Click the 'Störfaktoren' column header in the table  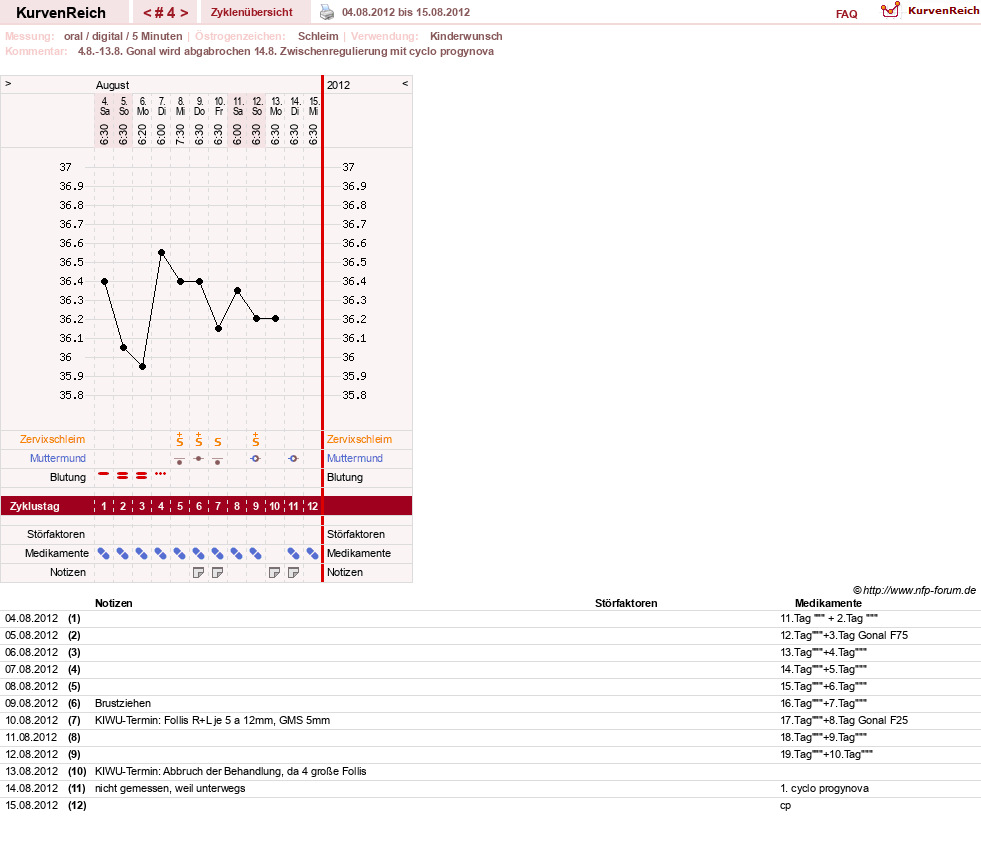coord(626,603)
